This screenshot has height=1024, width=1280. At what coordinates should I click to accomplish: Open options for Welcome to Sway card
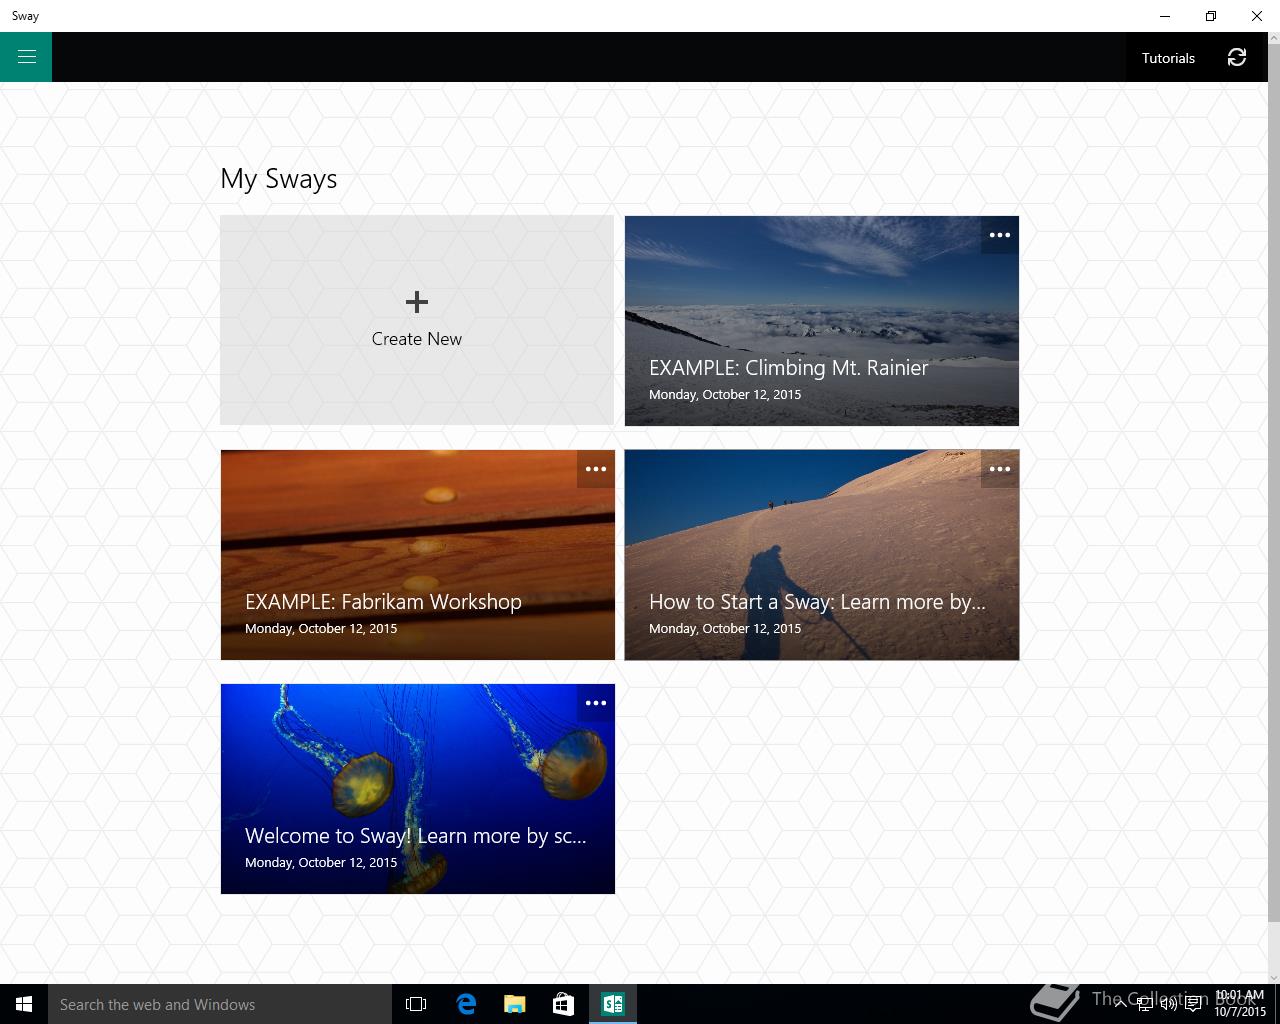pyautogui.click(x=596, y=703)
